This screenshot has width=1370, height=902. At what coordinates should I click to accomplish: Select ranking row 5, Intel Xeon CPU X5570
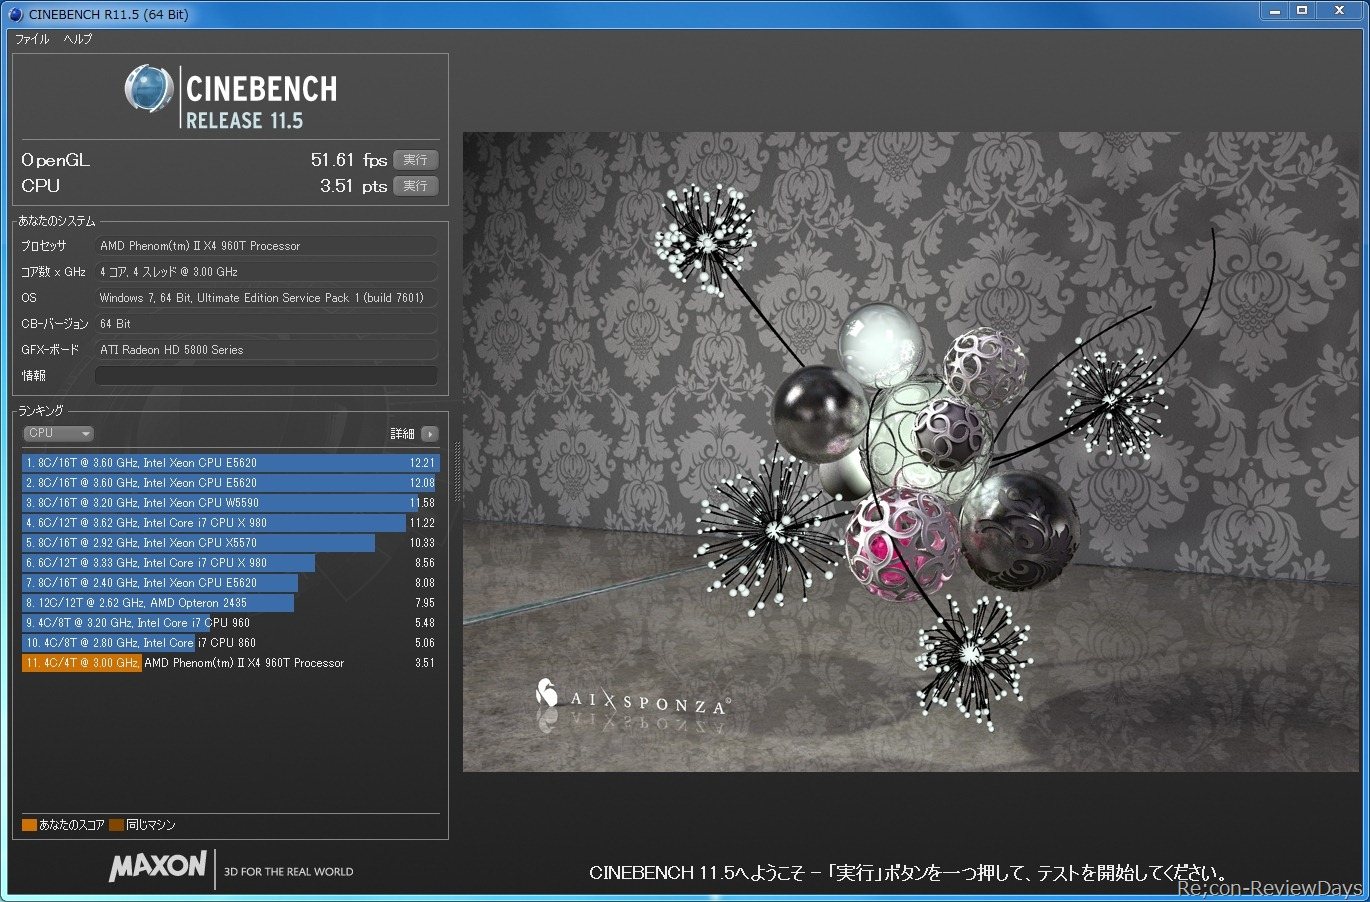(x=229, y=543)
